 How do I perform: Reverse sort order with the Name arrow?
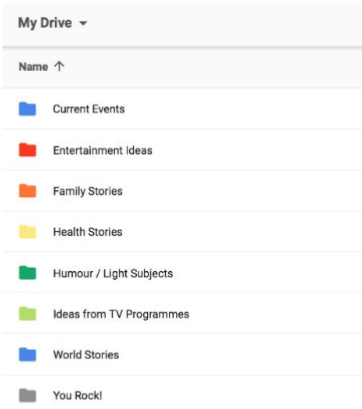click(59, 66)
